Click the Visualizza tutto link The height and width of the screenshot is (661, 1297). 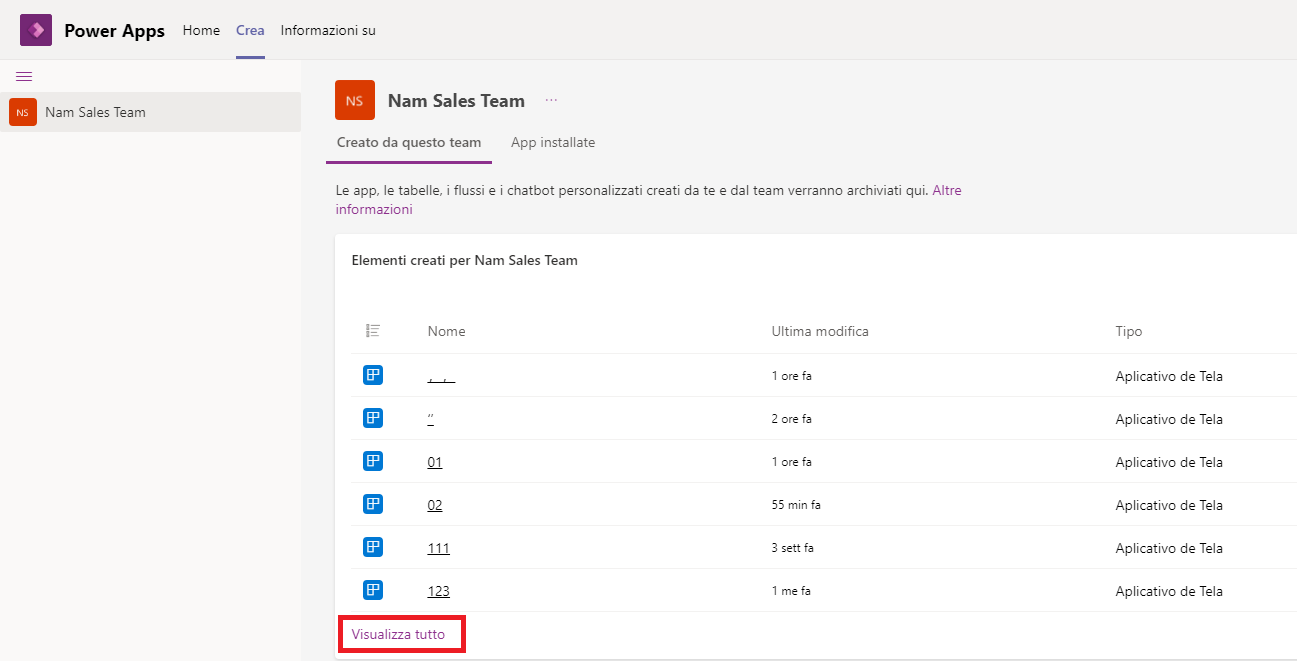[x=398, y=634]
